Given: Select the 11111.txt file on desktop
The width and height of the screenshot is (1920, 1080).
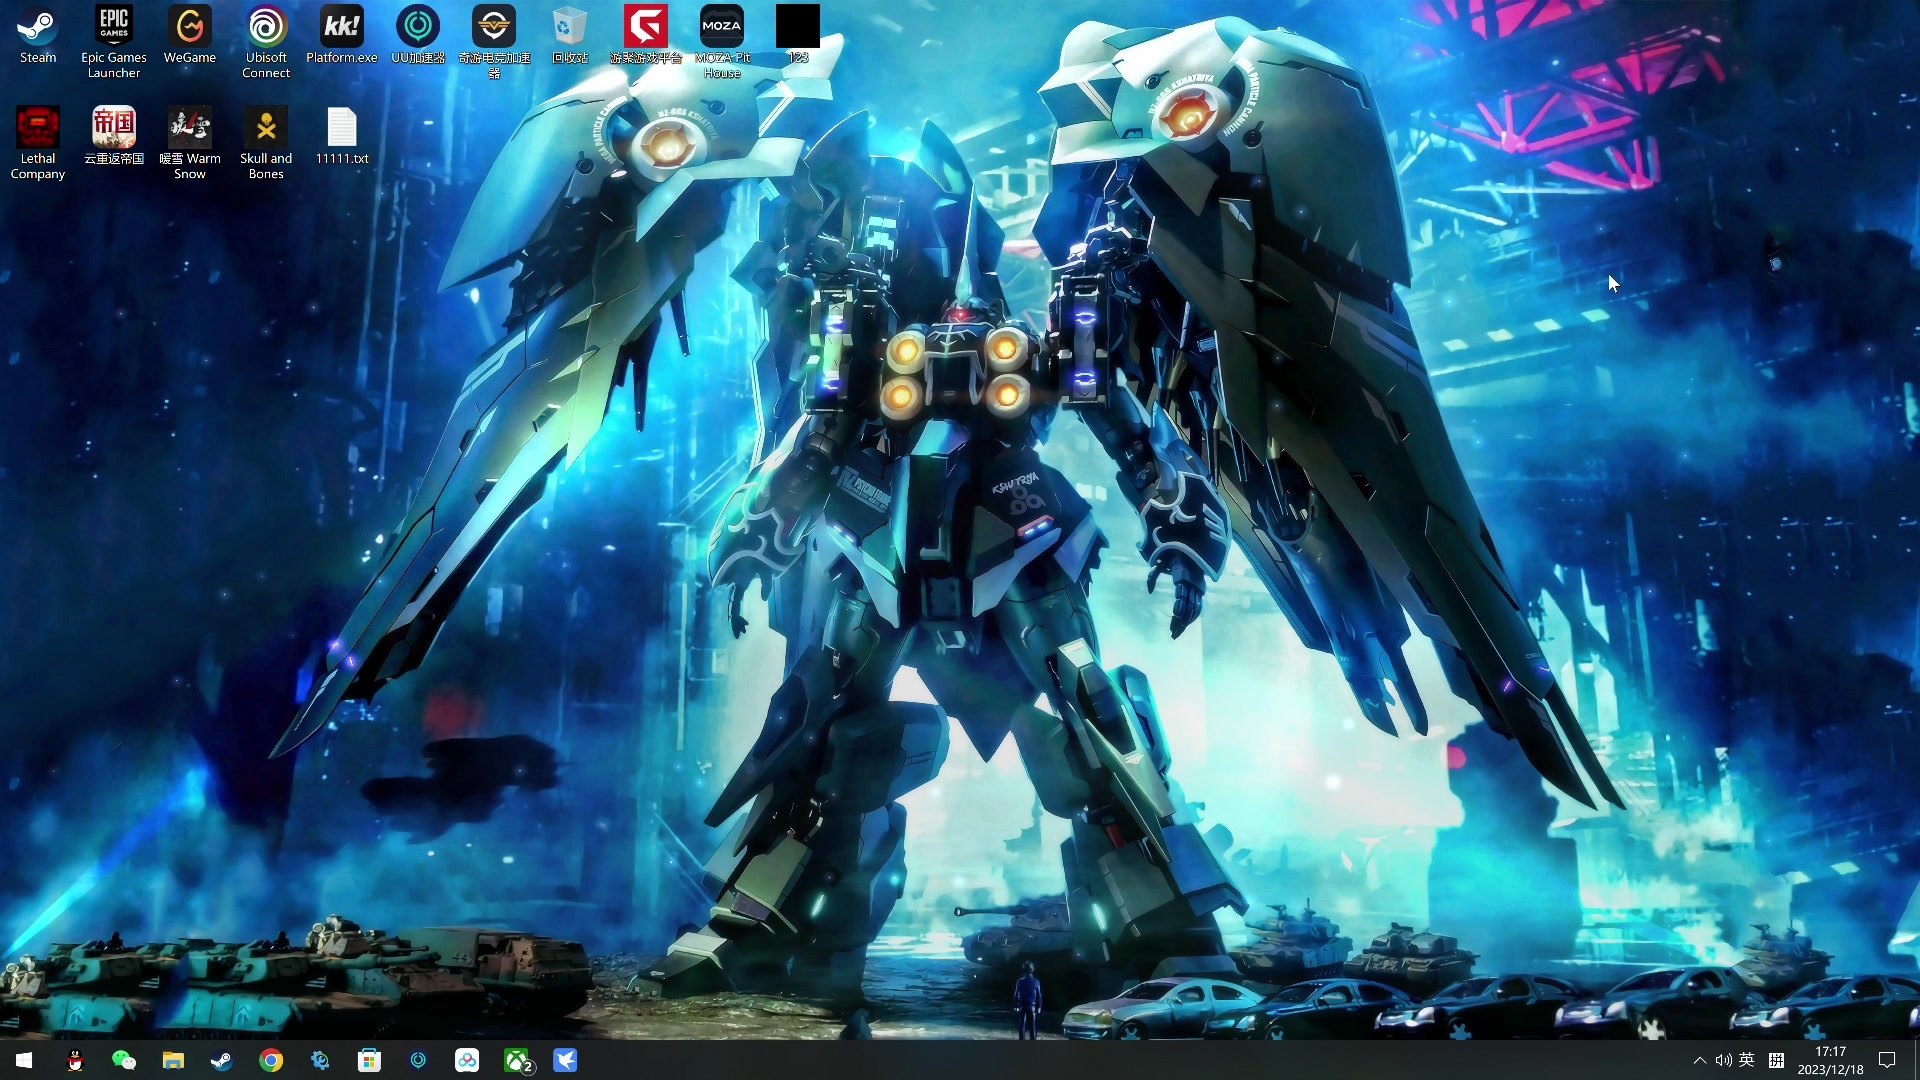Looking at the screenshot, I should [342, 129].
